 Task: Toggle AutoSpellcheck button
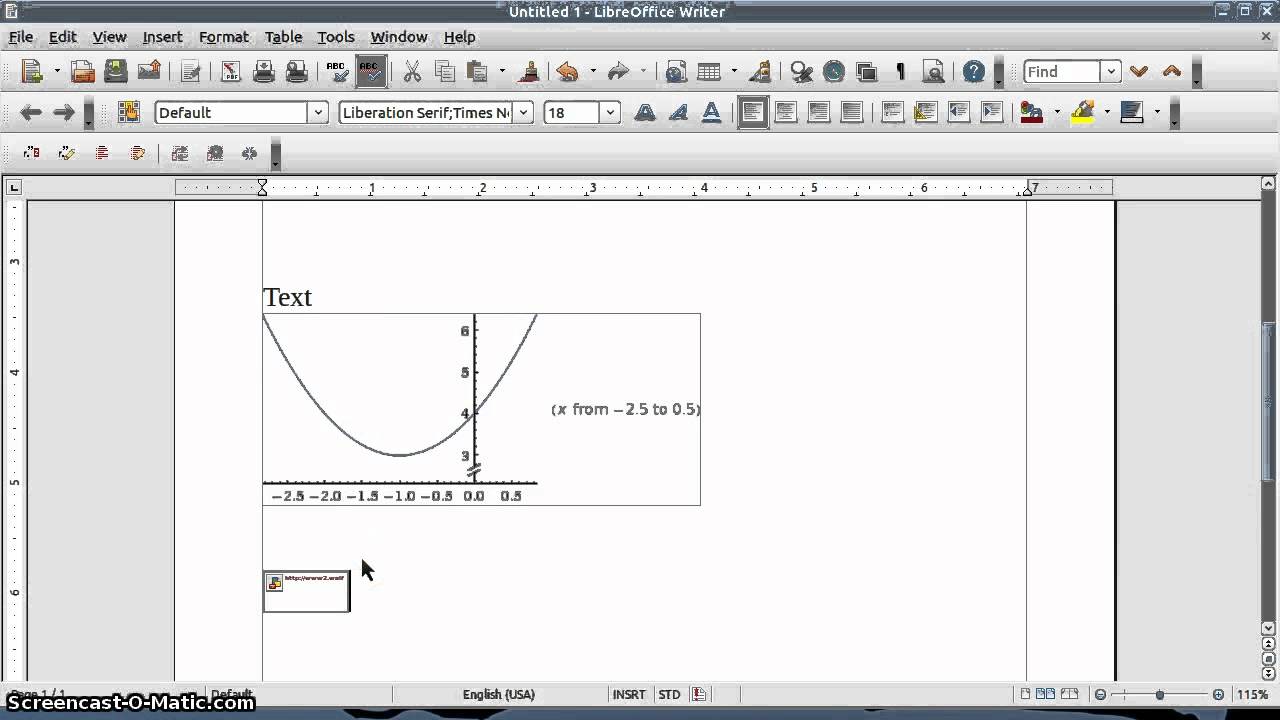click(x=370, y=71)
